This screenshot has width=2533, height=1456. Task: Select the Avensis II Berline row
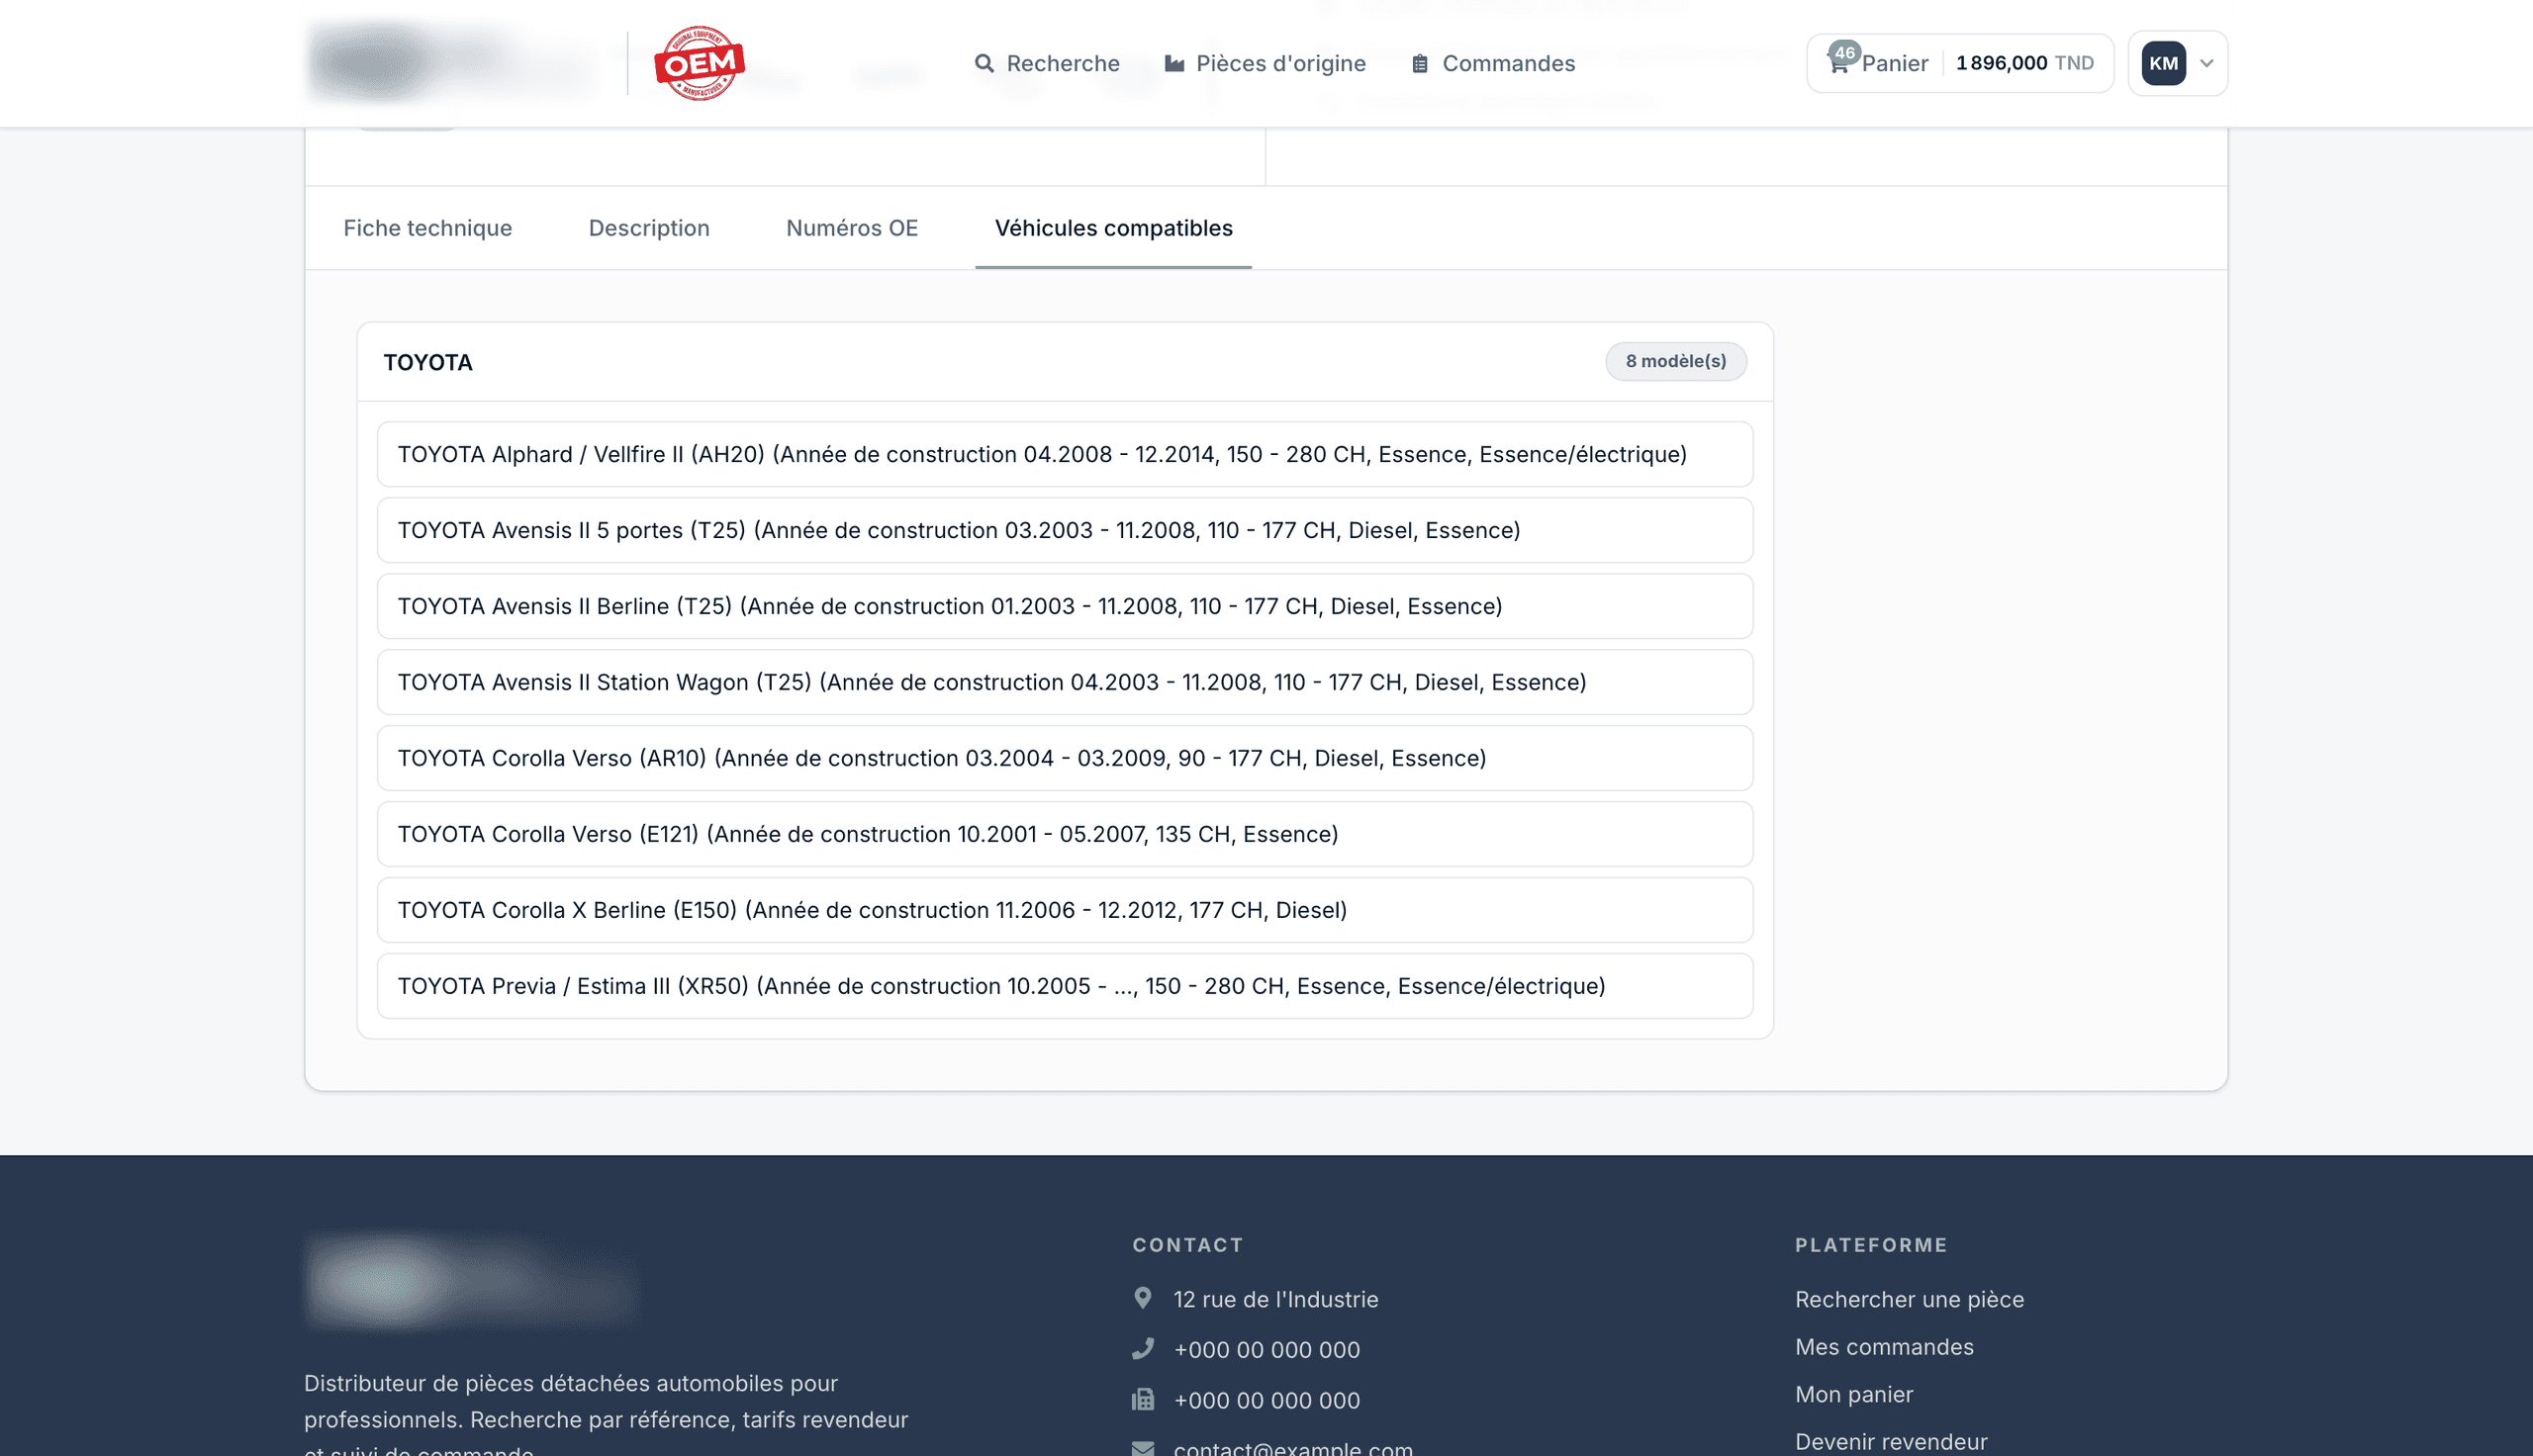(x=1065, y=606)
